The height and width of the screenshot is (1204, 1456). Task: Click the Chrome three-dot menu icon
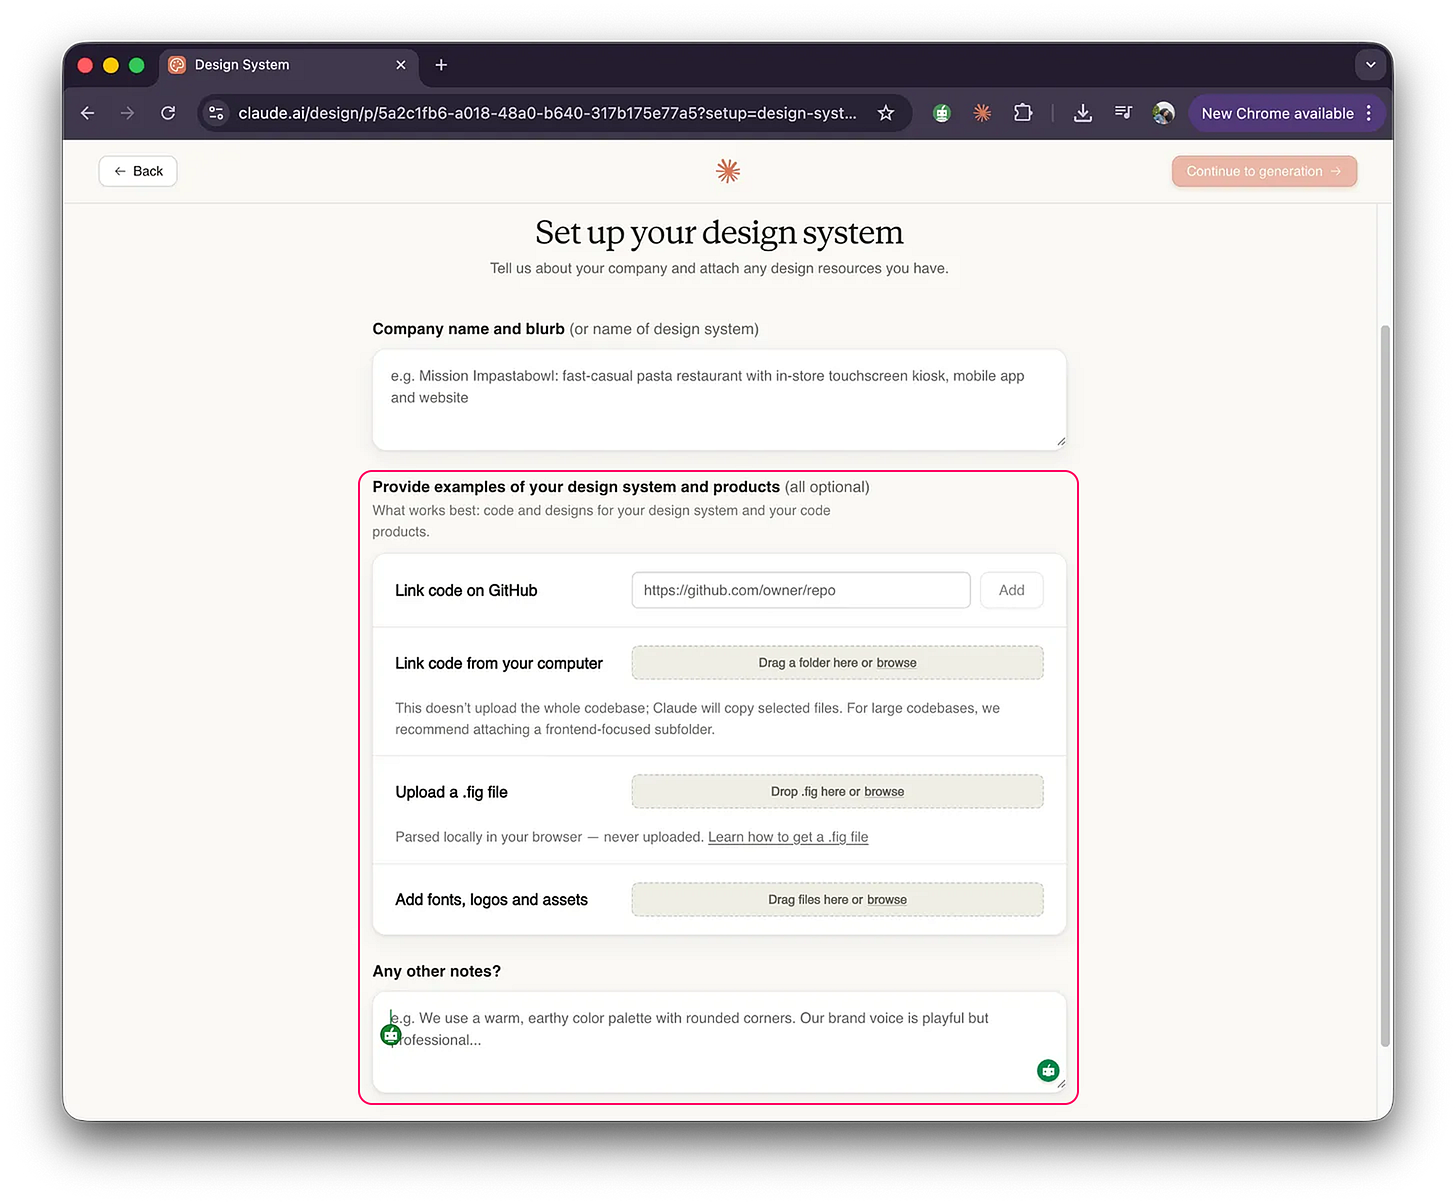[x=1369, y=113]
